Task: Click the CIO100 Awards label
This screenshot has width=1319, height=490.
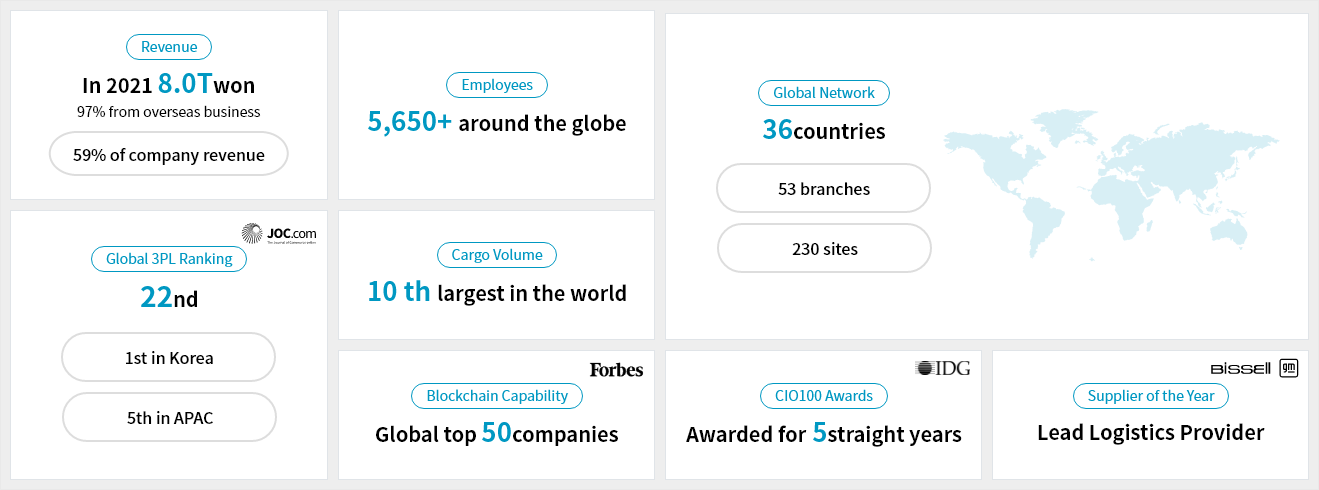Action: coord(824,396)
